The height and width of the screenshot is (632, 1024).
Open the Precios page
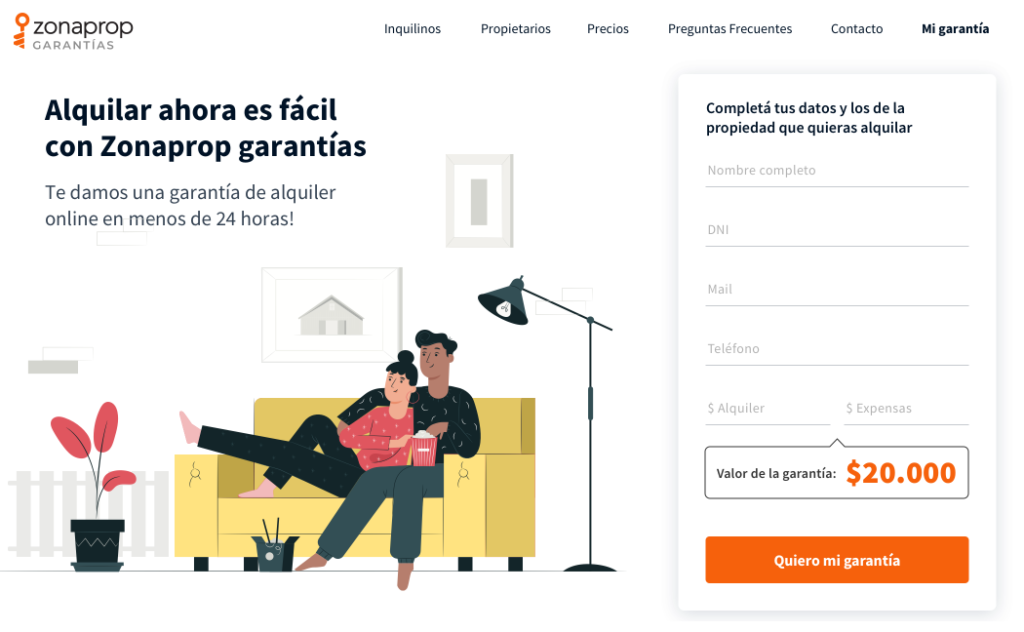click(x=607, y=29)
